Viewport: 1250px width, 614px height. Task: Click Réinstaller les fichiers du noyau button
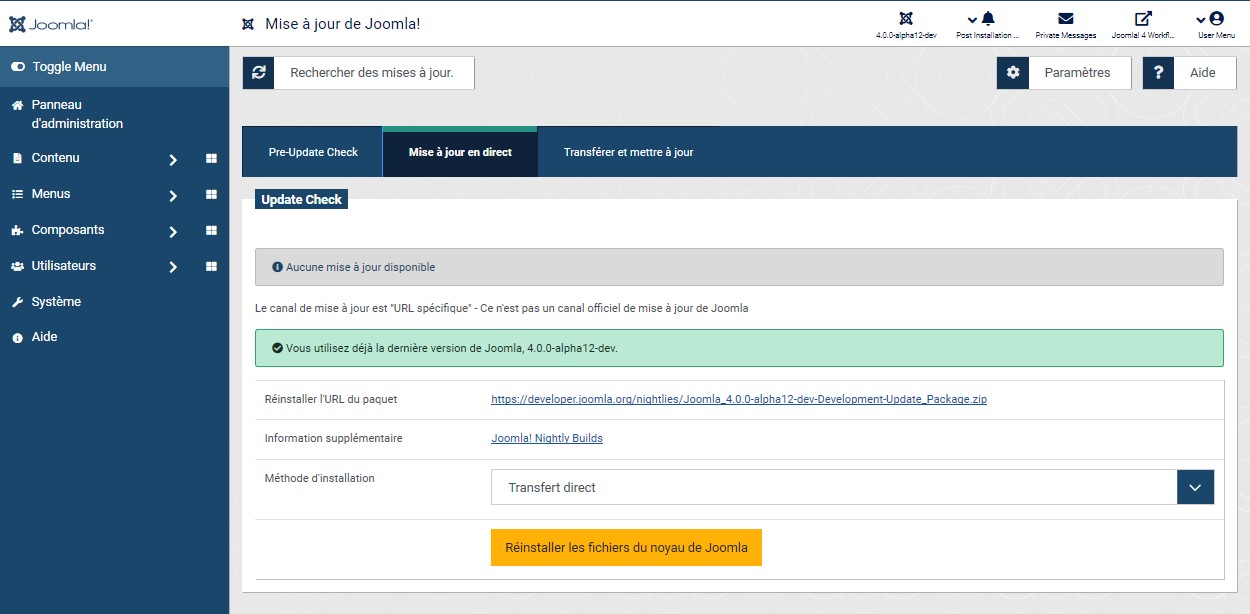[x=626, y=547]
